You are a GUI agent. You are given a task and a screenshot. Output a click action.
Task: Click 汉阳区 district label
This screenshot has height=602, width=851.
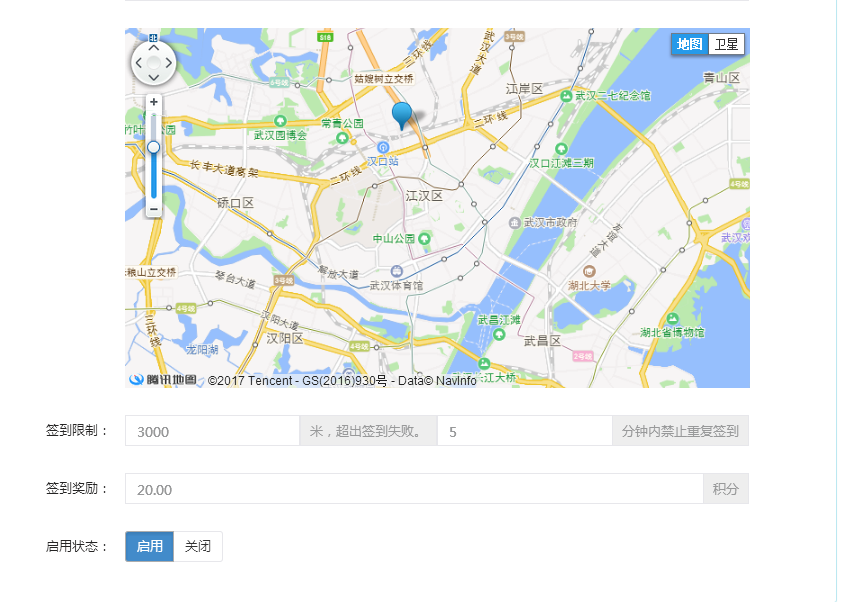tap(284, 339)
